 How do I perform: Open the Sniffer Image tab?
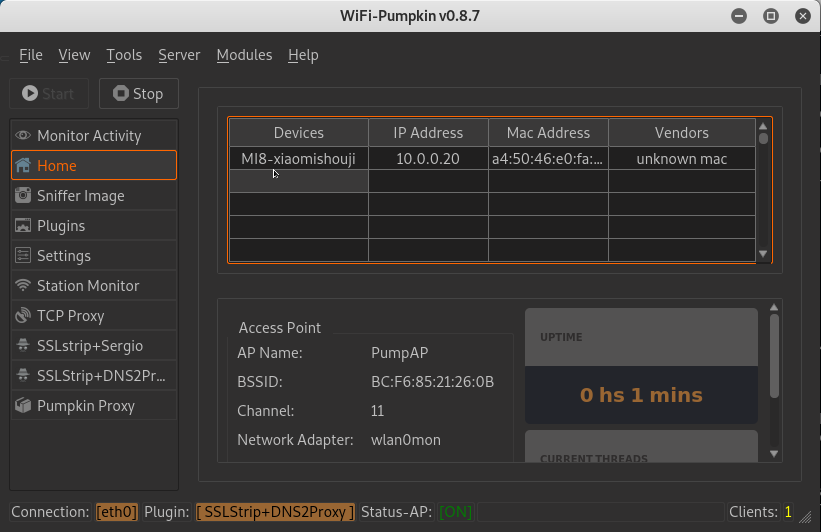click(94, 195)
